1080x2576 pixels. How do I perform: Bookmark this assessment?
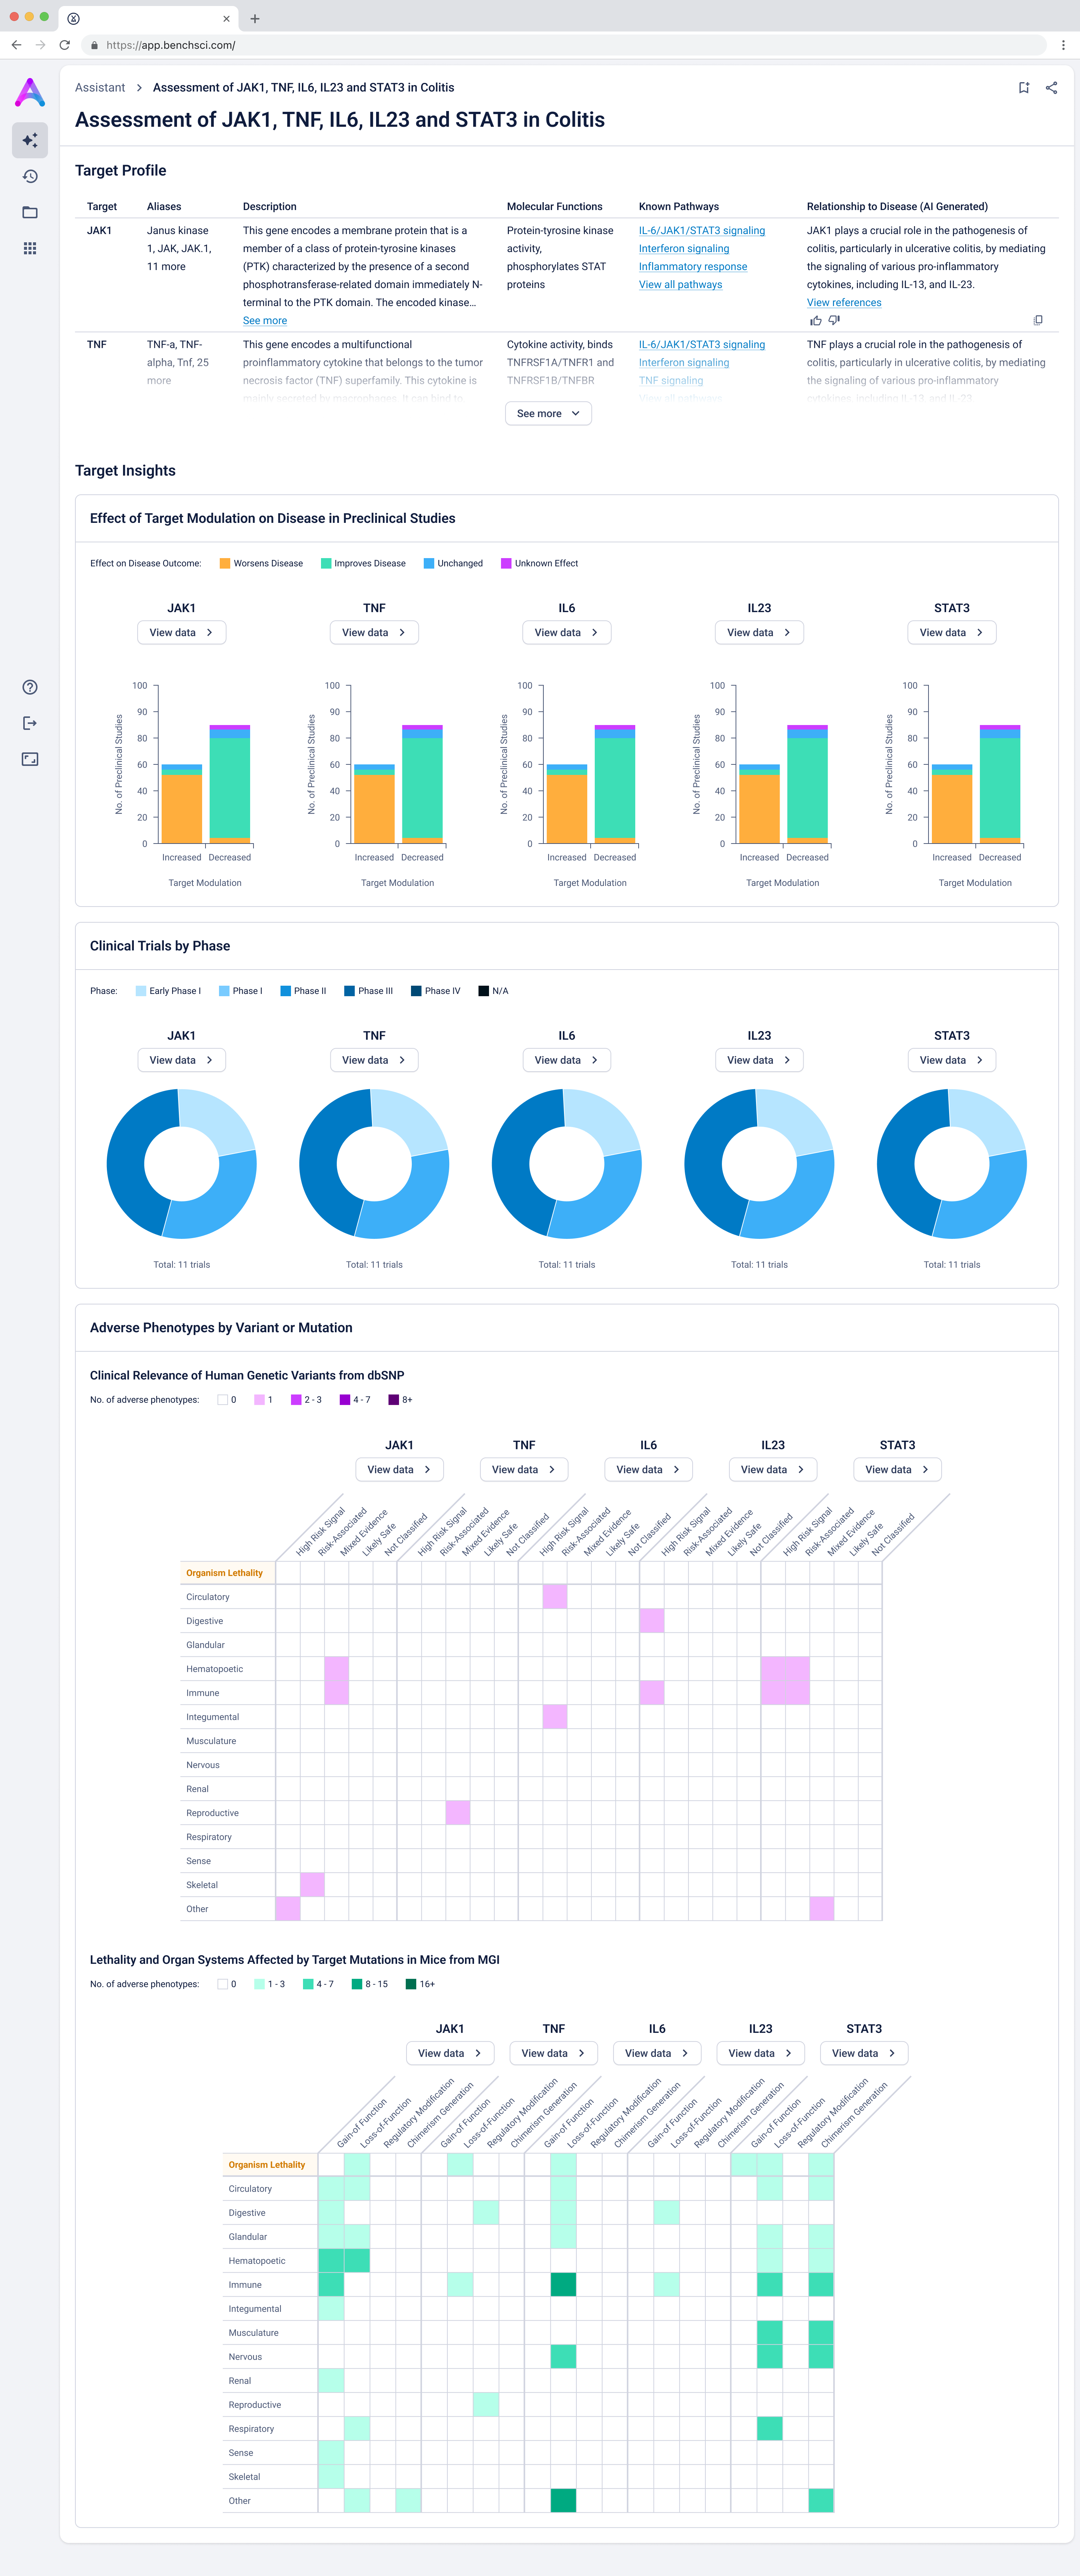pyautogui.click(x=1024, y=88)
